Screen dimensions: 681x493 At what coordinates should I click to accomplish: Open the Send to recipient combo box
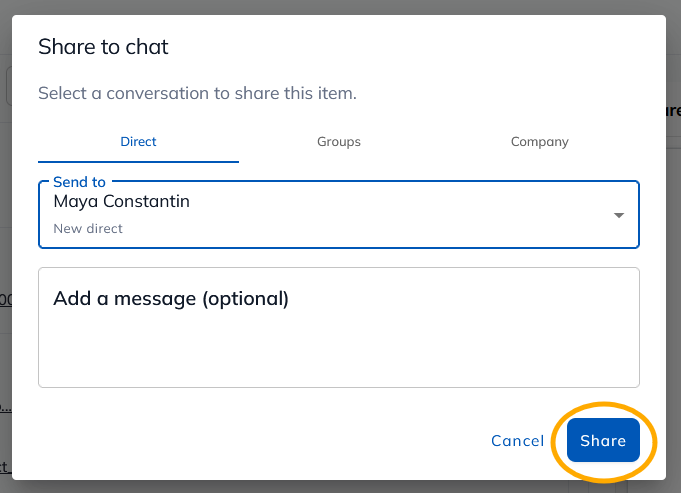coord(339,215)
